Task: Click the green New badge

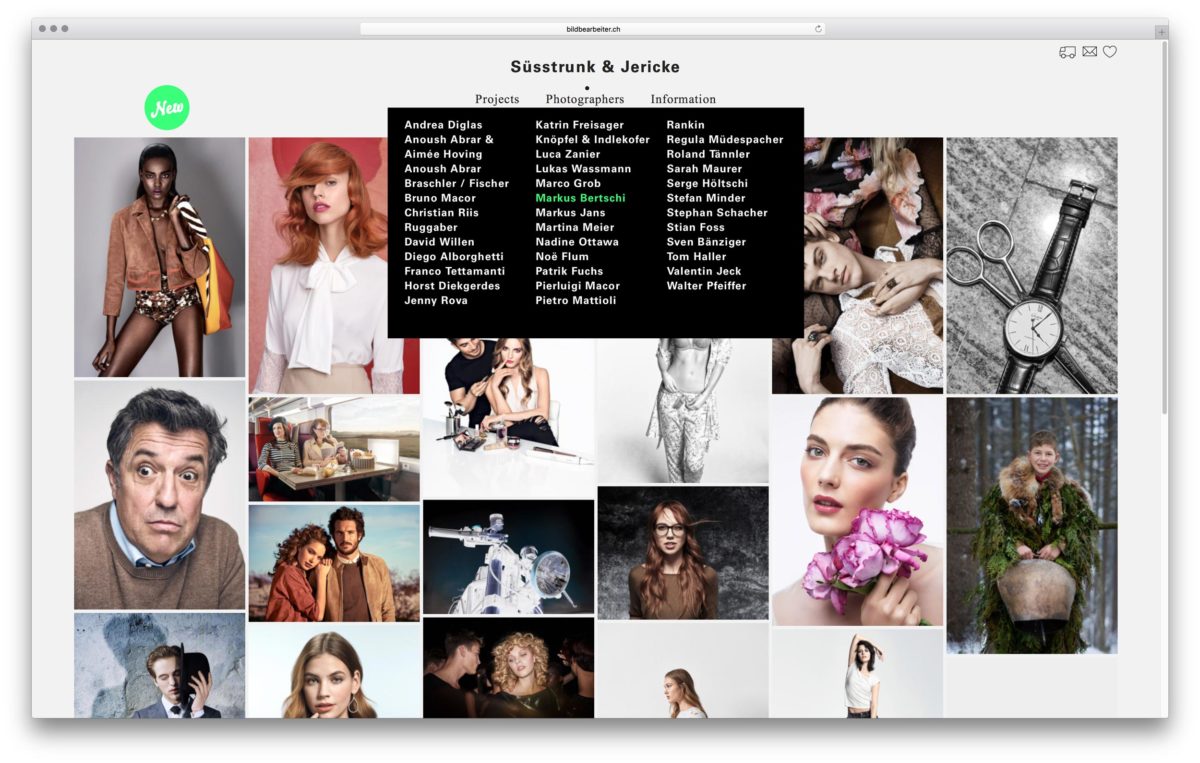Action: click(x=167, y=108)
